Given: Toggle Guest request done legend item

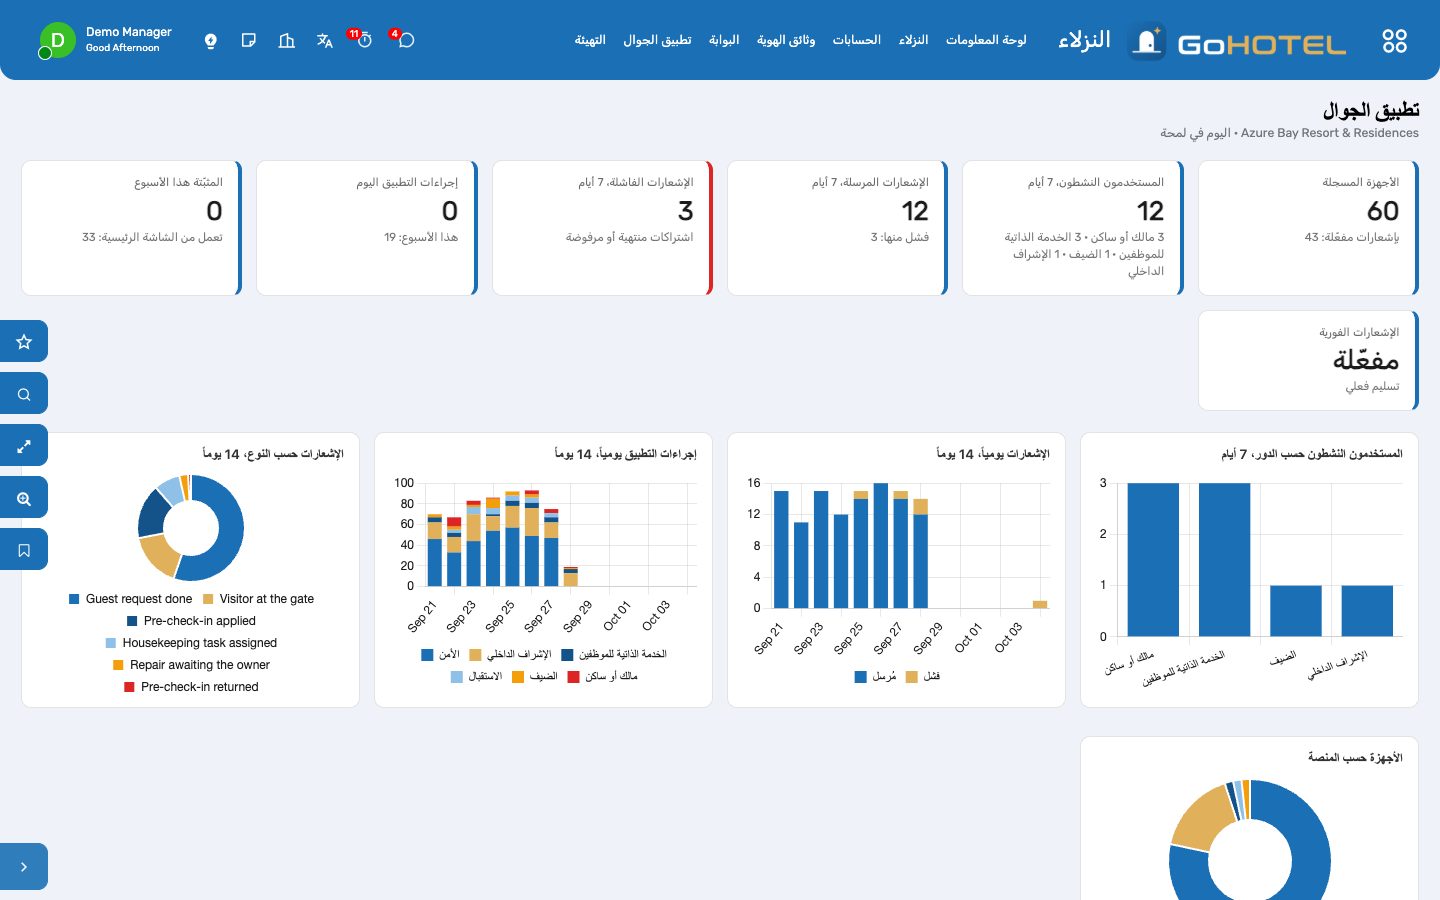Looking at the screenshot, I should coord(130,599).
